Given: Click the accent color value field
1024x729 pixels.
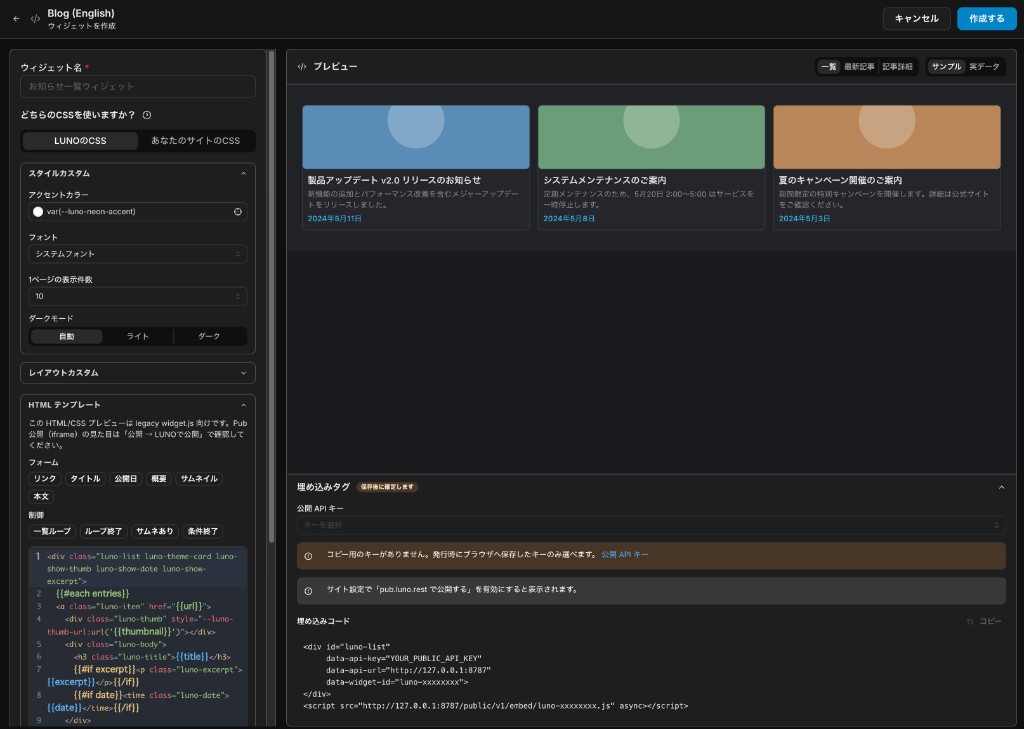Looking at the screenshot, I should click(138, 212).
